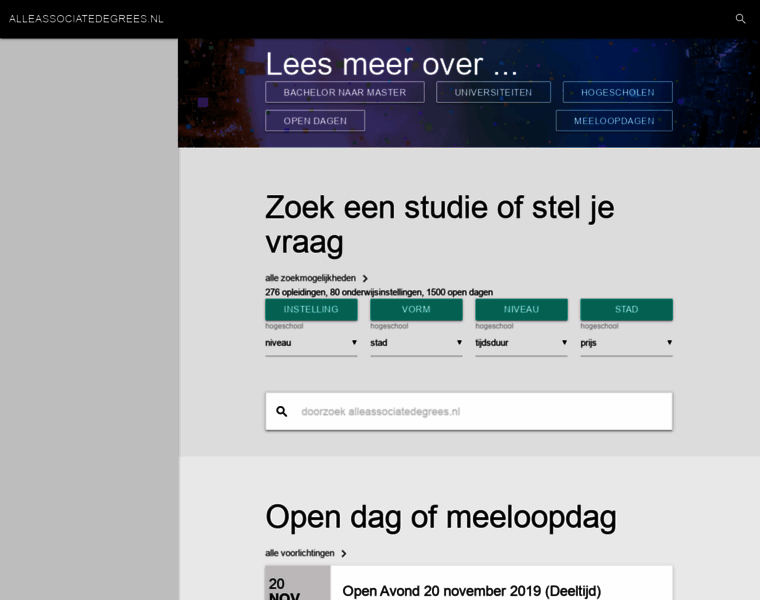
Task: Open the alle zoekmogelijkheden link
Action: tap(310, 278)
